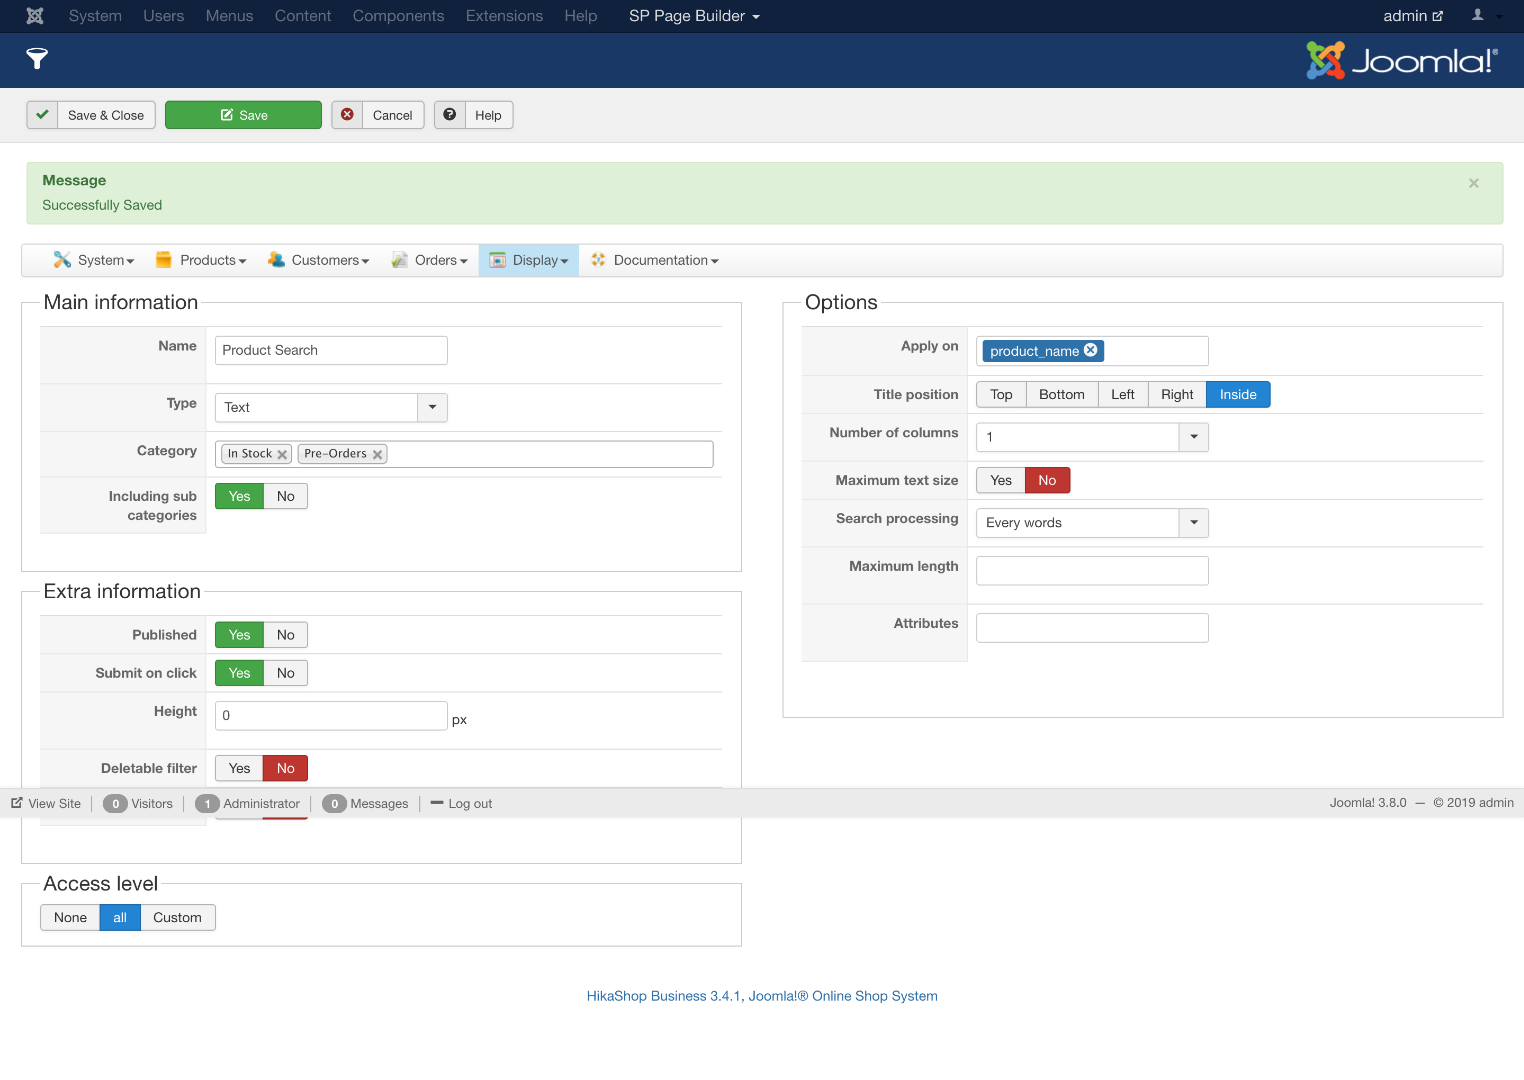This screenshot has width=1524, height=1080.
Task: Open the Search processing dropdown
Action: tap(1092, 523)
